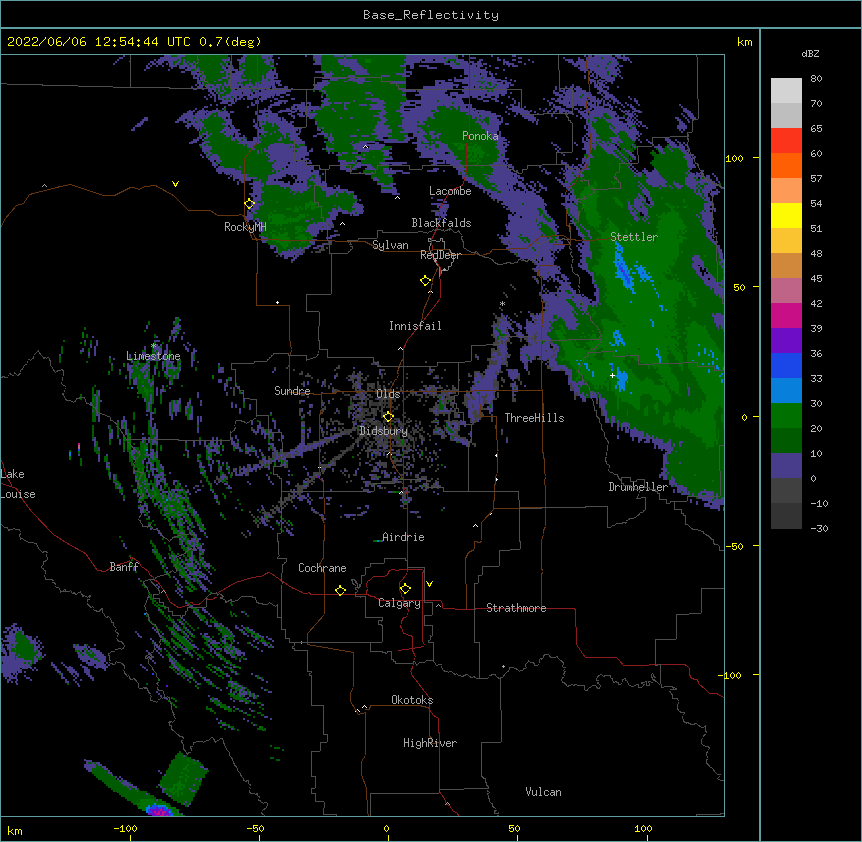
Task: Click the blue echo cell south of Stettler label
Action: [623, 270]
